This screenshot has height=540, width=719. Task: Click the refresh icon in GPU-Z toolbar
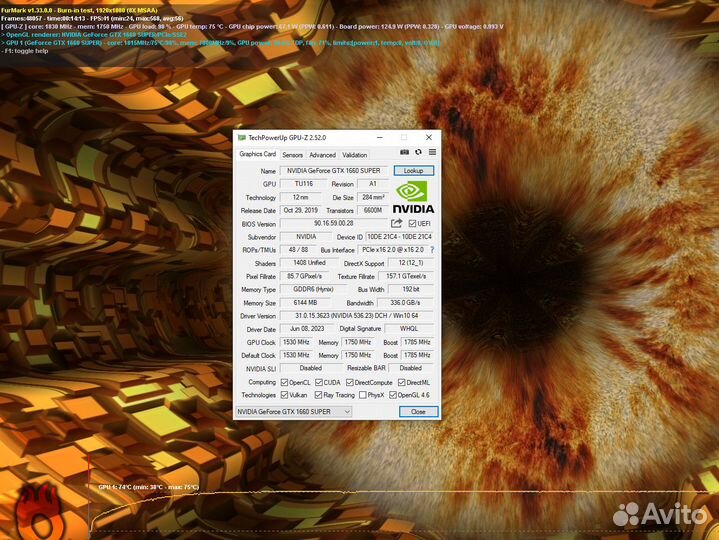point(418,152)
